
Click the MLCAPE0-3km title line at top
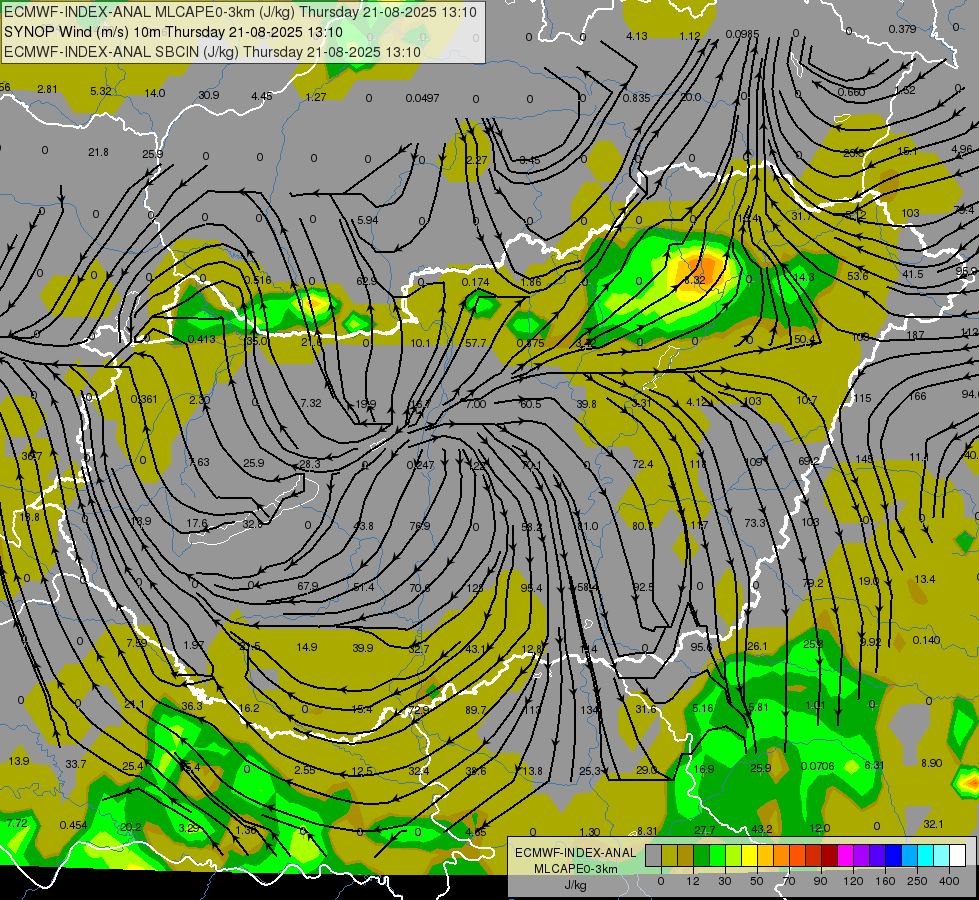(240, 12)
